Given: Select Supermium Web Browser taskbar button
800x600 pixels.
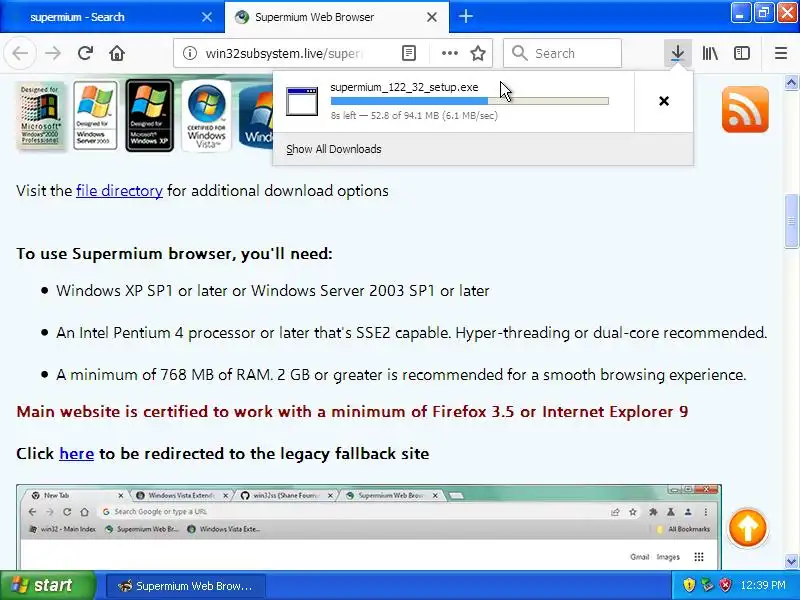Looking at the screenshot, I should pos(186,586).
